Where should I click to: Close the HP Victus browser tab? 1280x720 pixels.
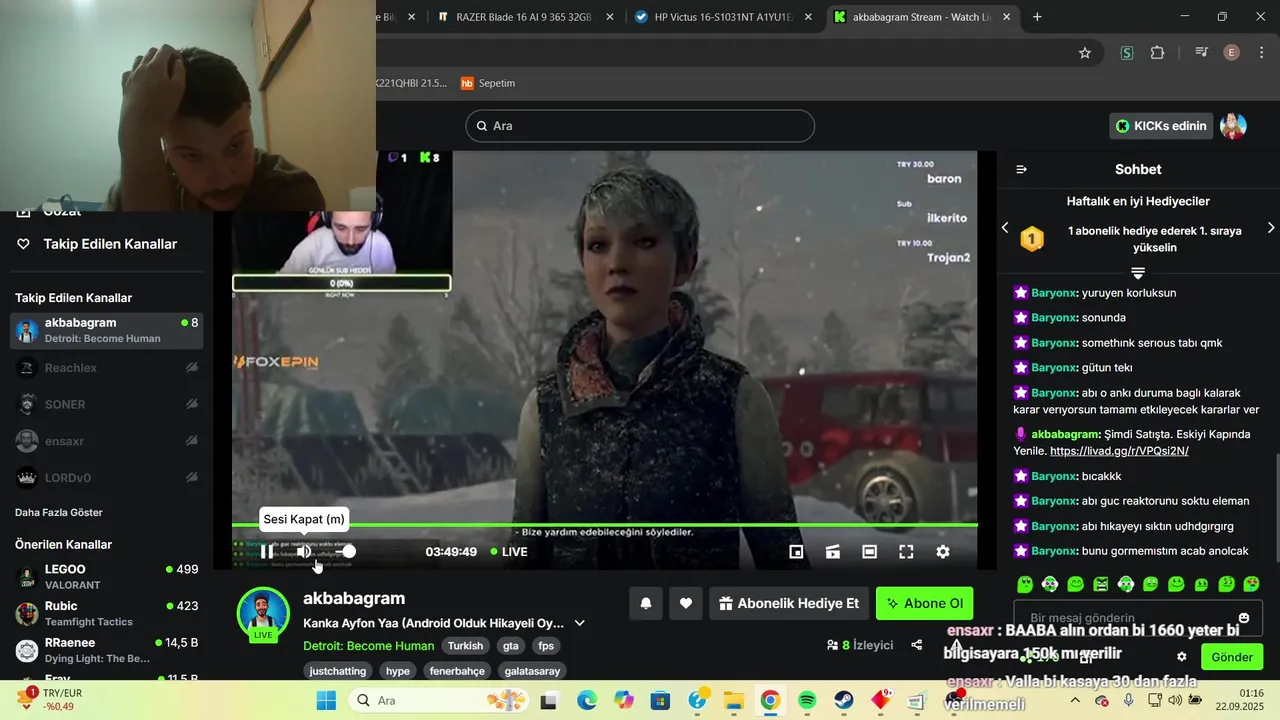click(x=807, y=17)
